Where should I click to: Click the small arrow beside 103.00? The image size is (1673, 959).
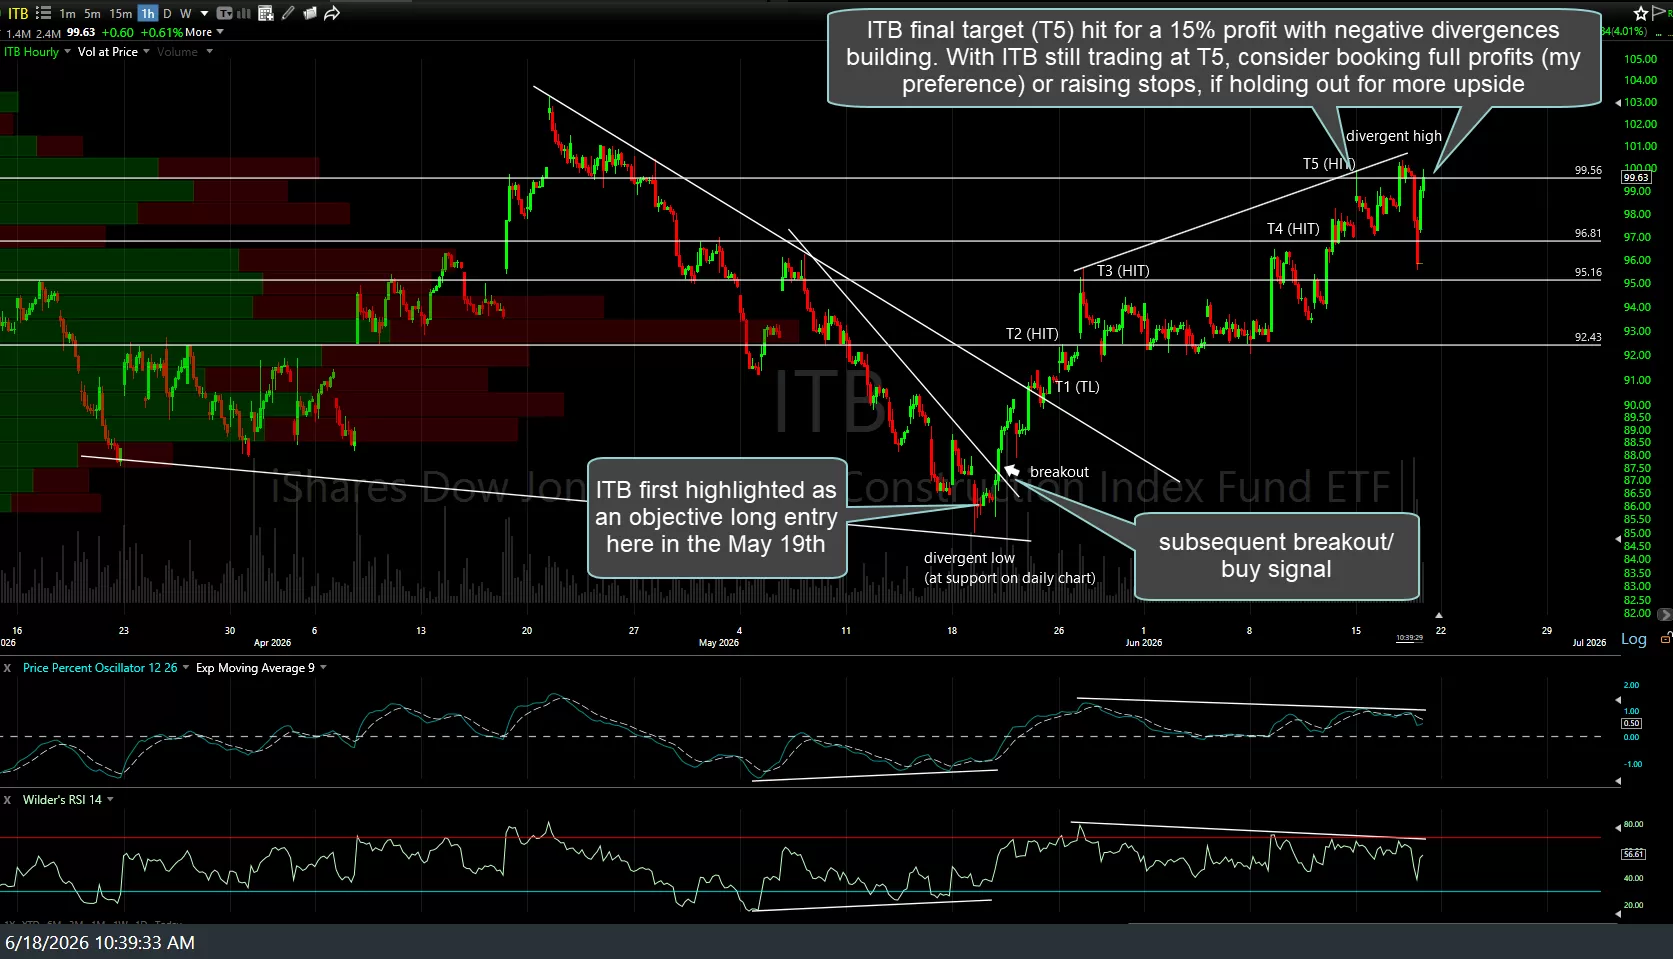pyautogui.click(x=1618, y=102)
